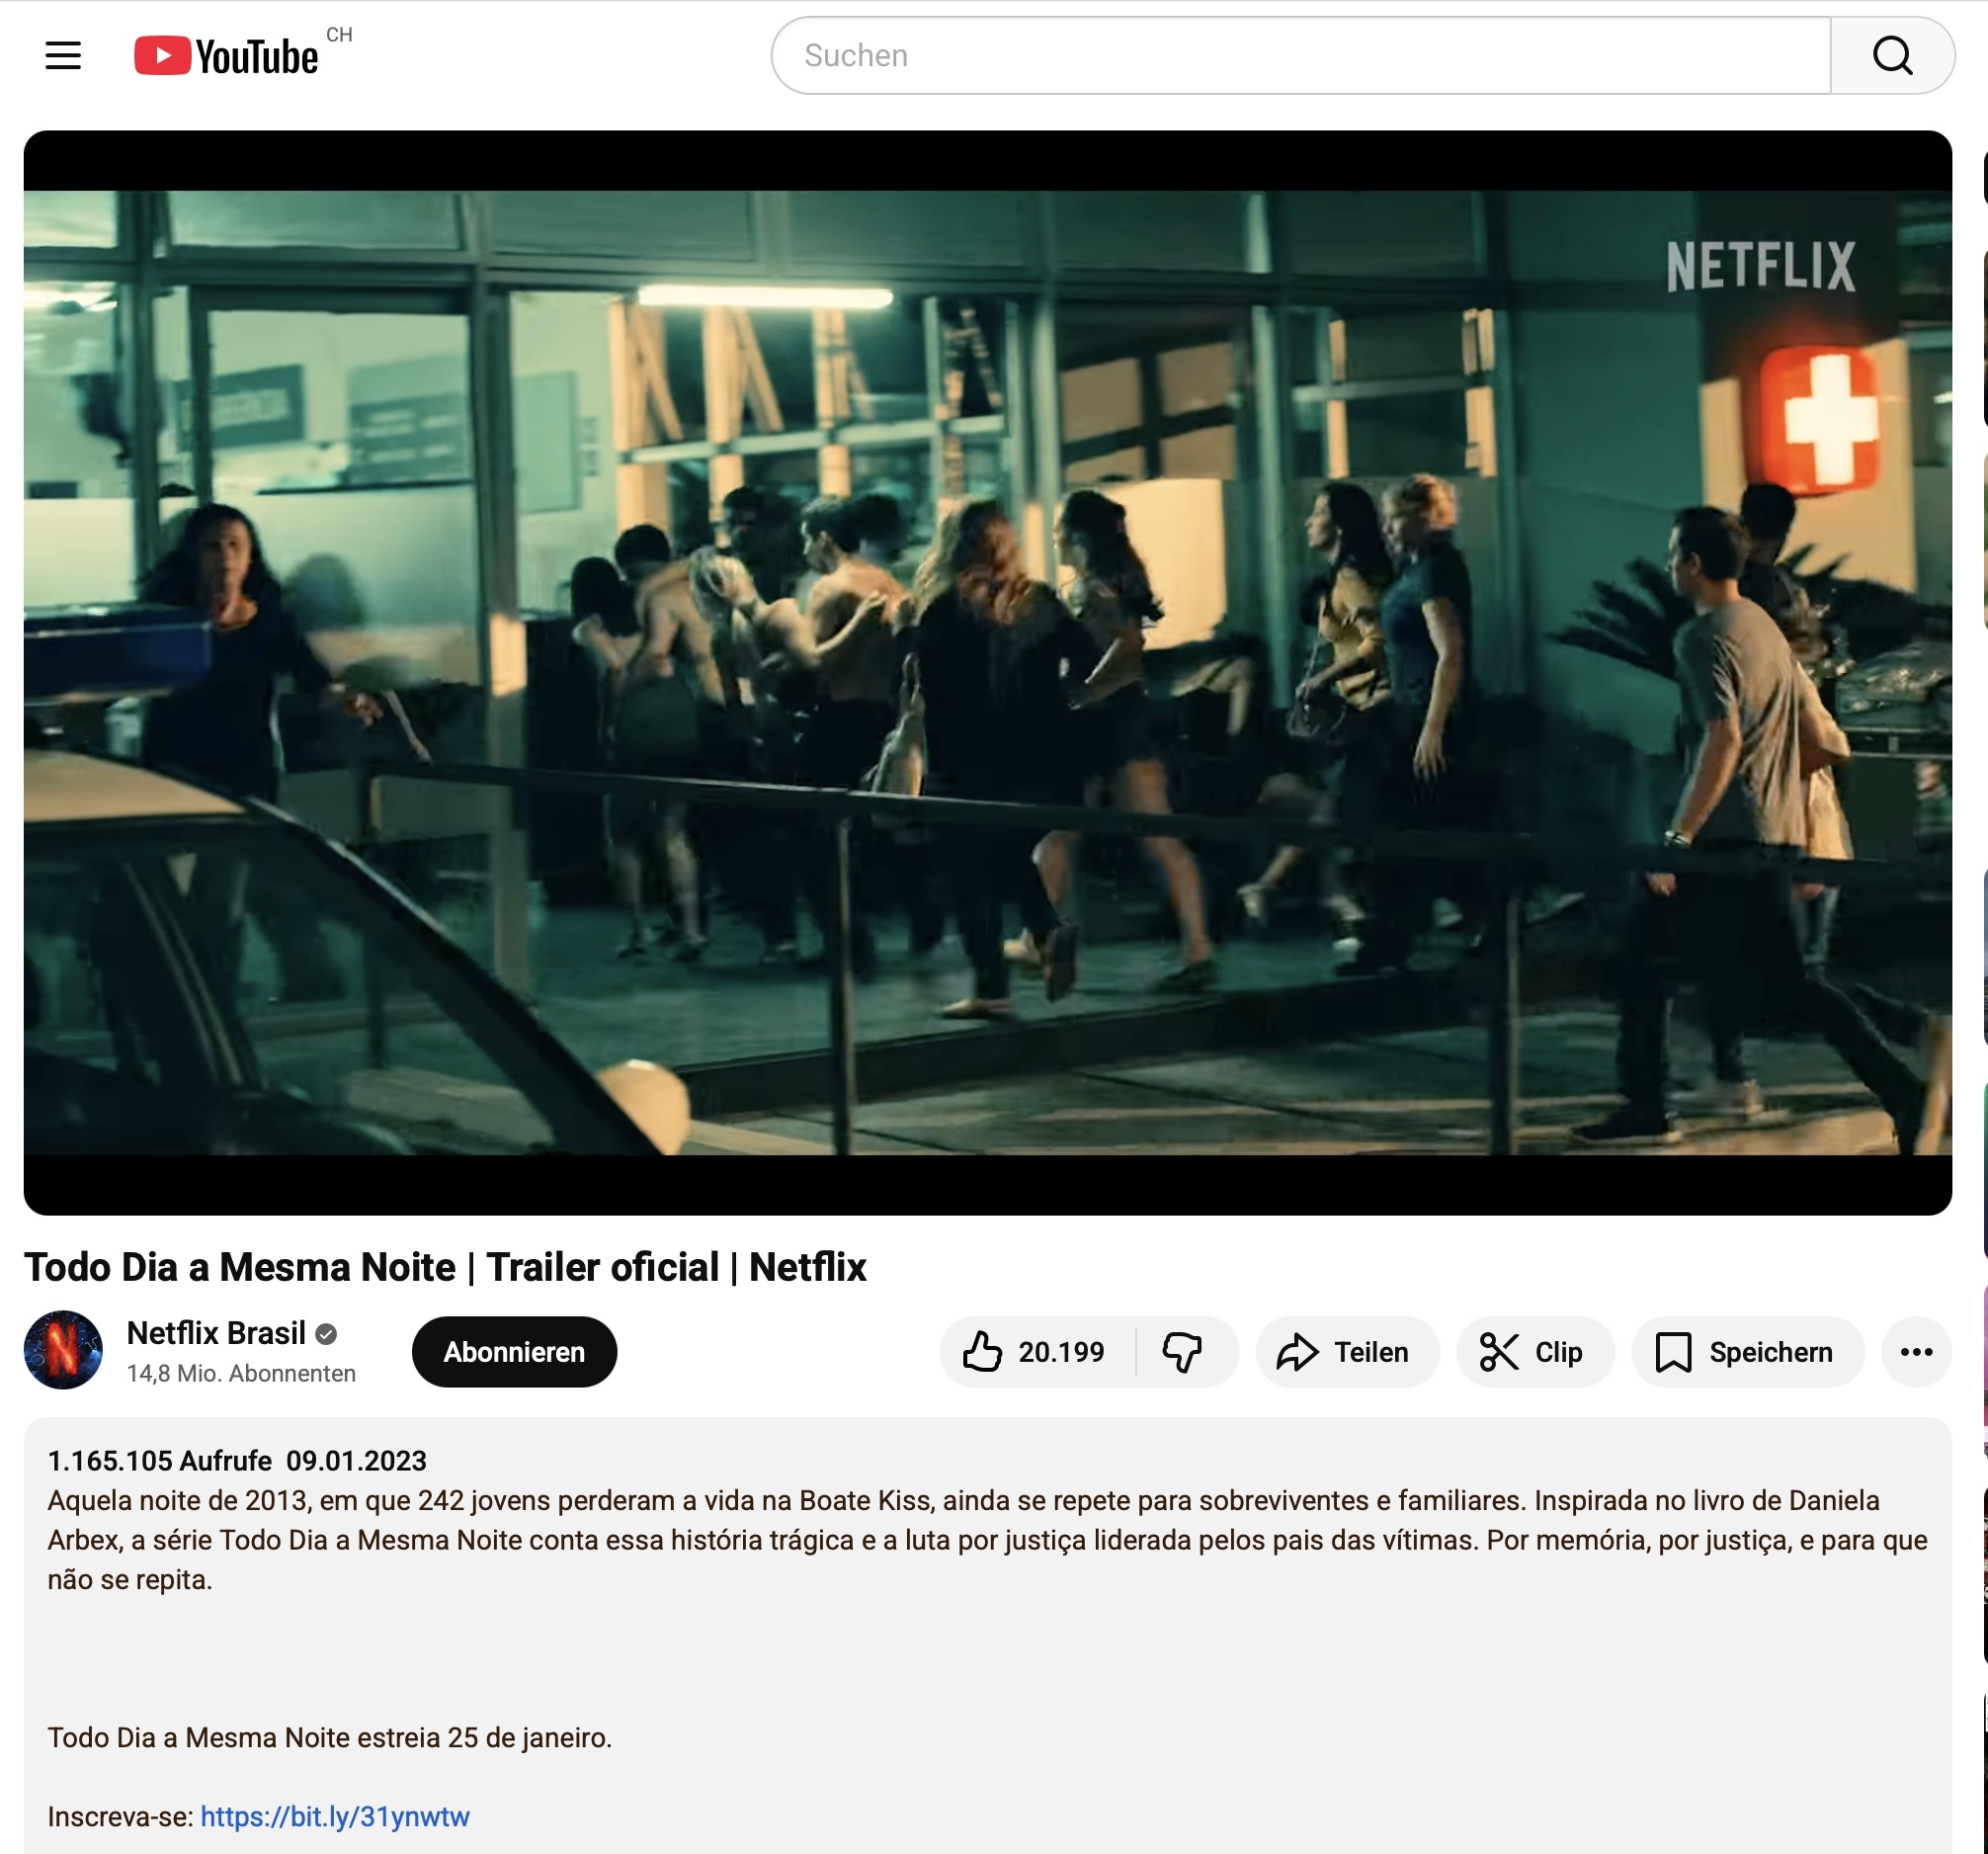Click the verified badge next to channel
1988x1854 pixels.
[x=326, y=1334]
